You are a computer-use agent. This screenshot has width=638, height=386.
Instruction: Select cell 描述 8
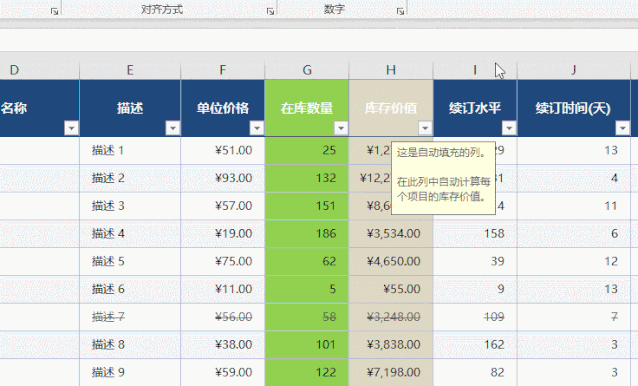click(x=130, y=345)
